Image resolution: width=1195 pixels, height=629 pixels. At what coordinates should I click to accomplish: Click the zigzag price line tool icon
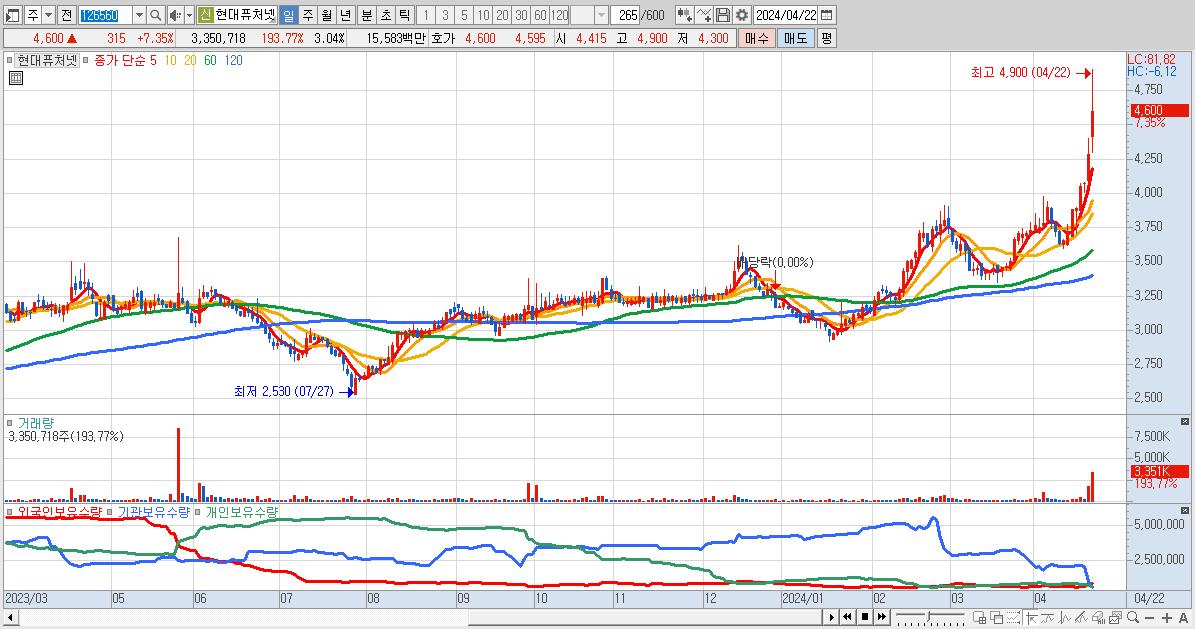click(x=1065, y=618)
